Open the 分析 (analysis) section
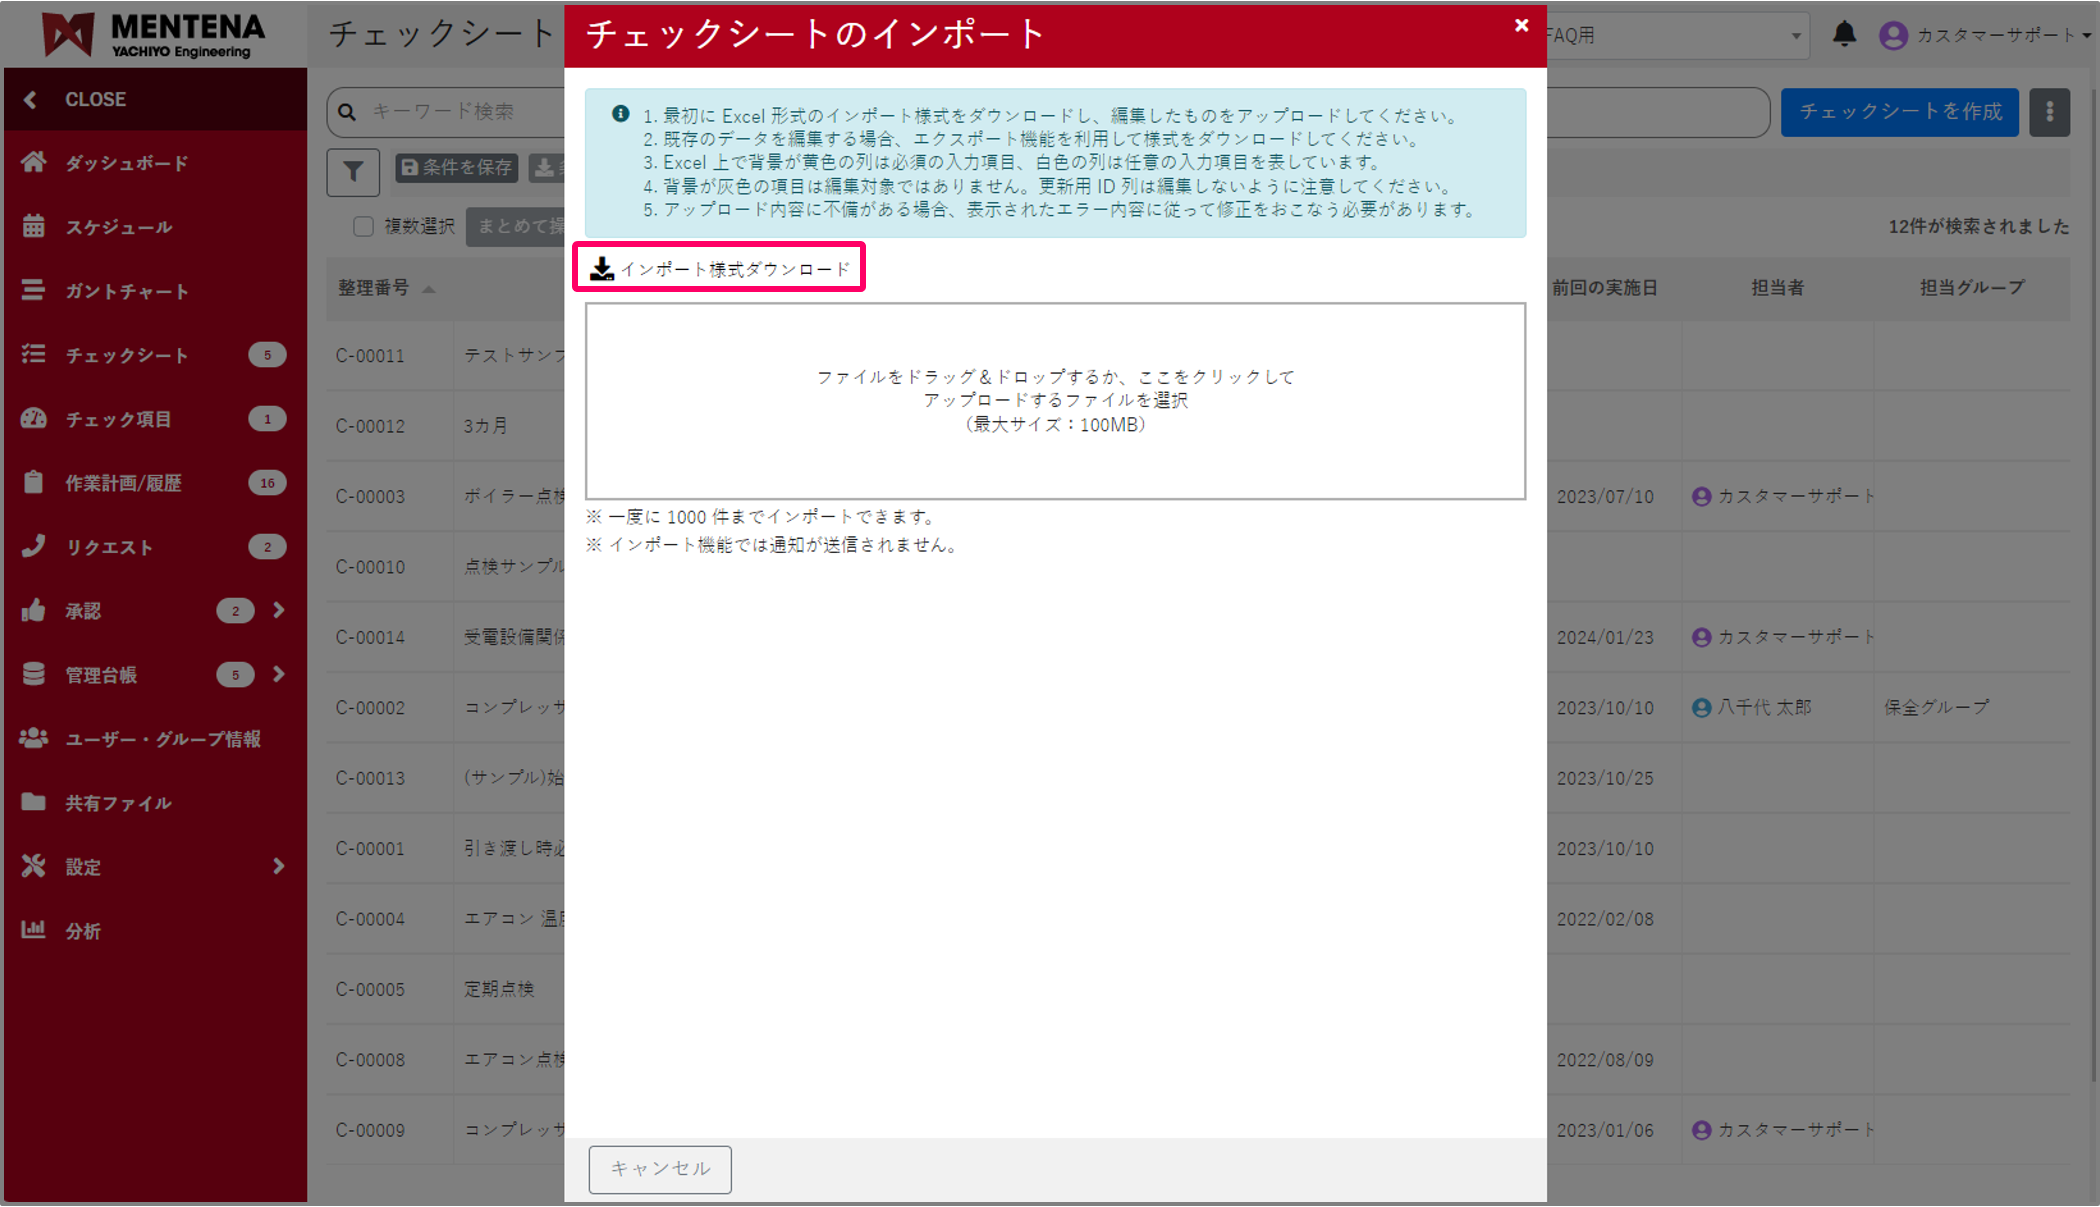Image resolution: width=2100 pixels, height=1207 pixels. click(x=83, y=930)
